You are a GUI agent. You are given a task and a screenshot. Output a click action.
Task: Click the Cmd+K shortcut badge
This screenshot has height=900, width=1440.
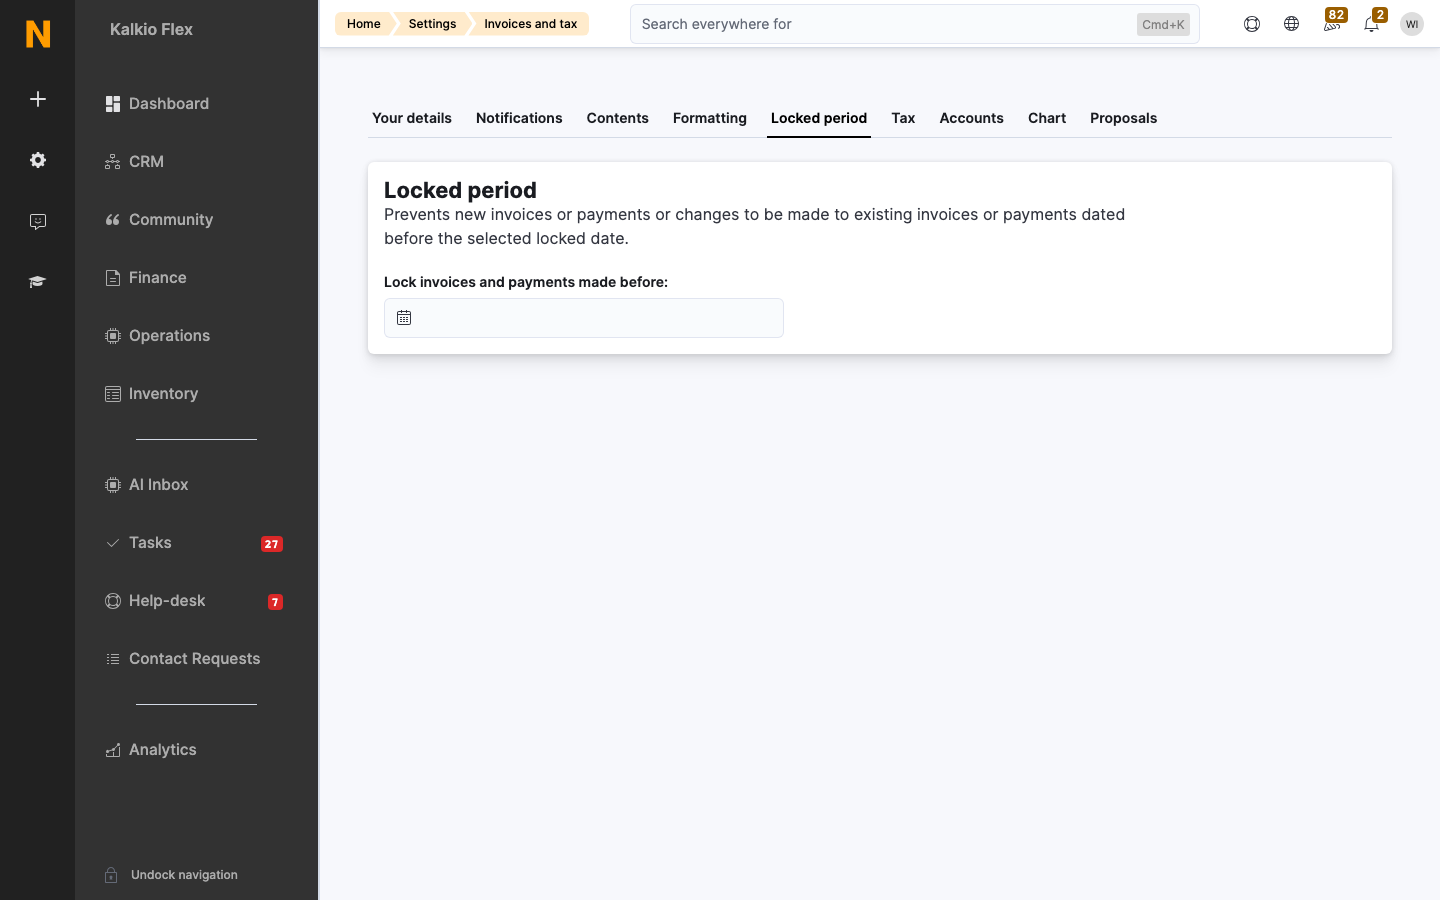[1163, 24]
